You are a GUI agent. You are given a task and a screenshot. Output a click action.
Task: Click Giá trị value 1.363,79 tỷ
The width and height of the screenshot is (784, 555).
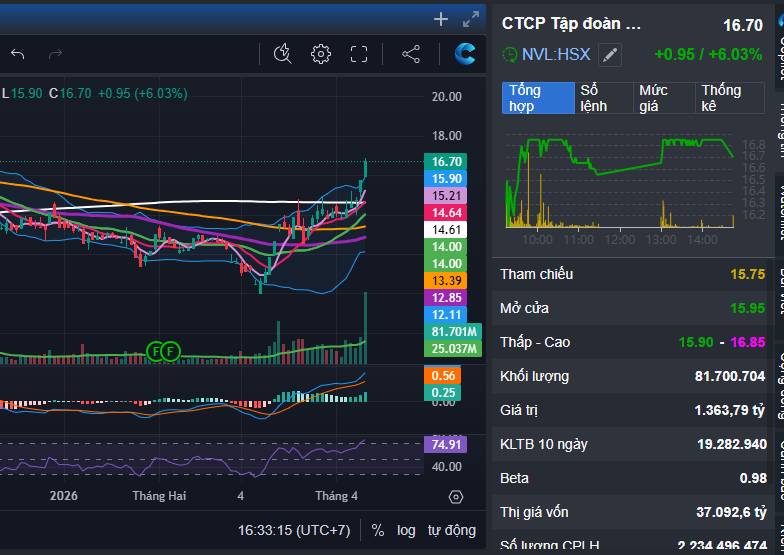(730, 410)
